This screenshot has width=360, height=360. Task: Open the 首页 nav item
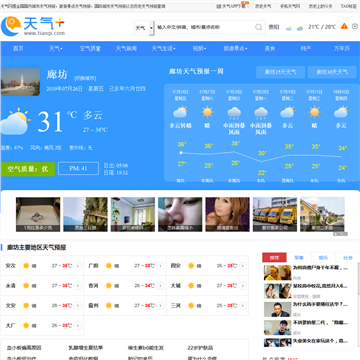click(x=18, y=49)
